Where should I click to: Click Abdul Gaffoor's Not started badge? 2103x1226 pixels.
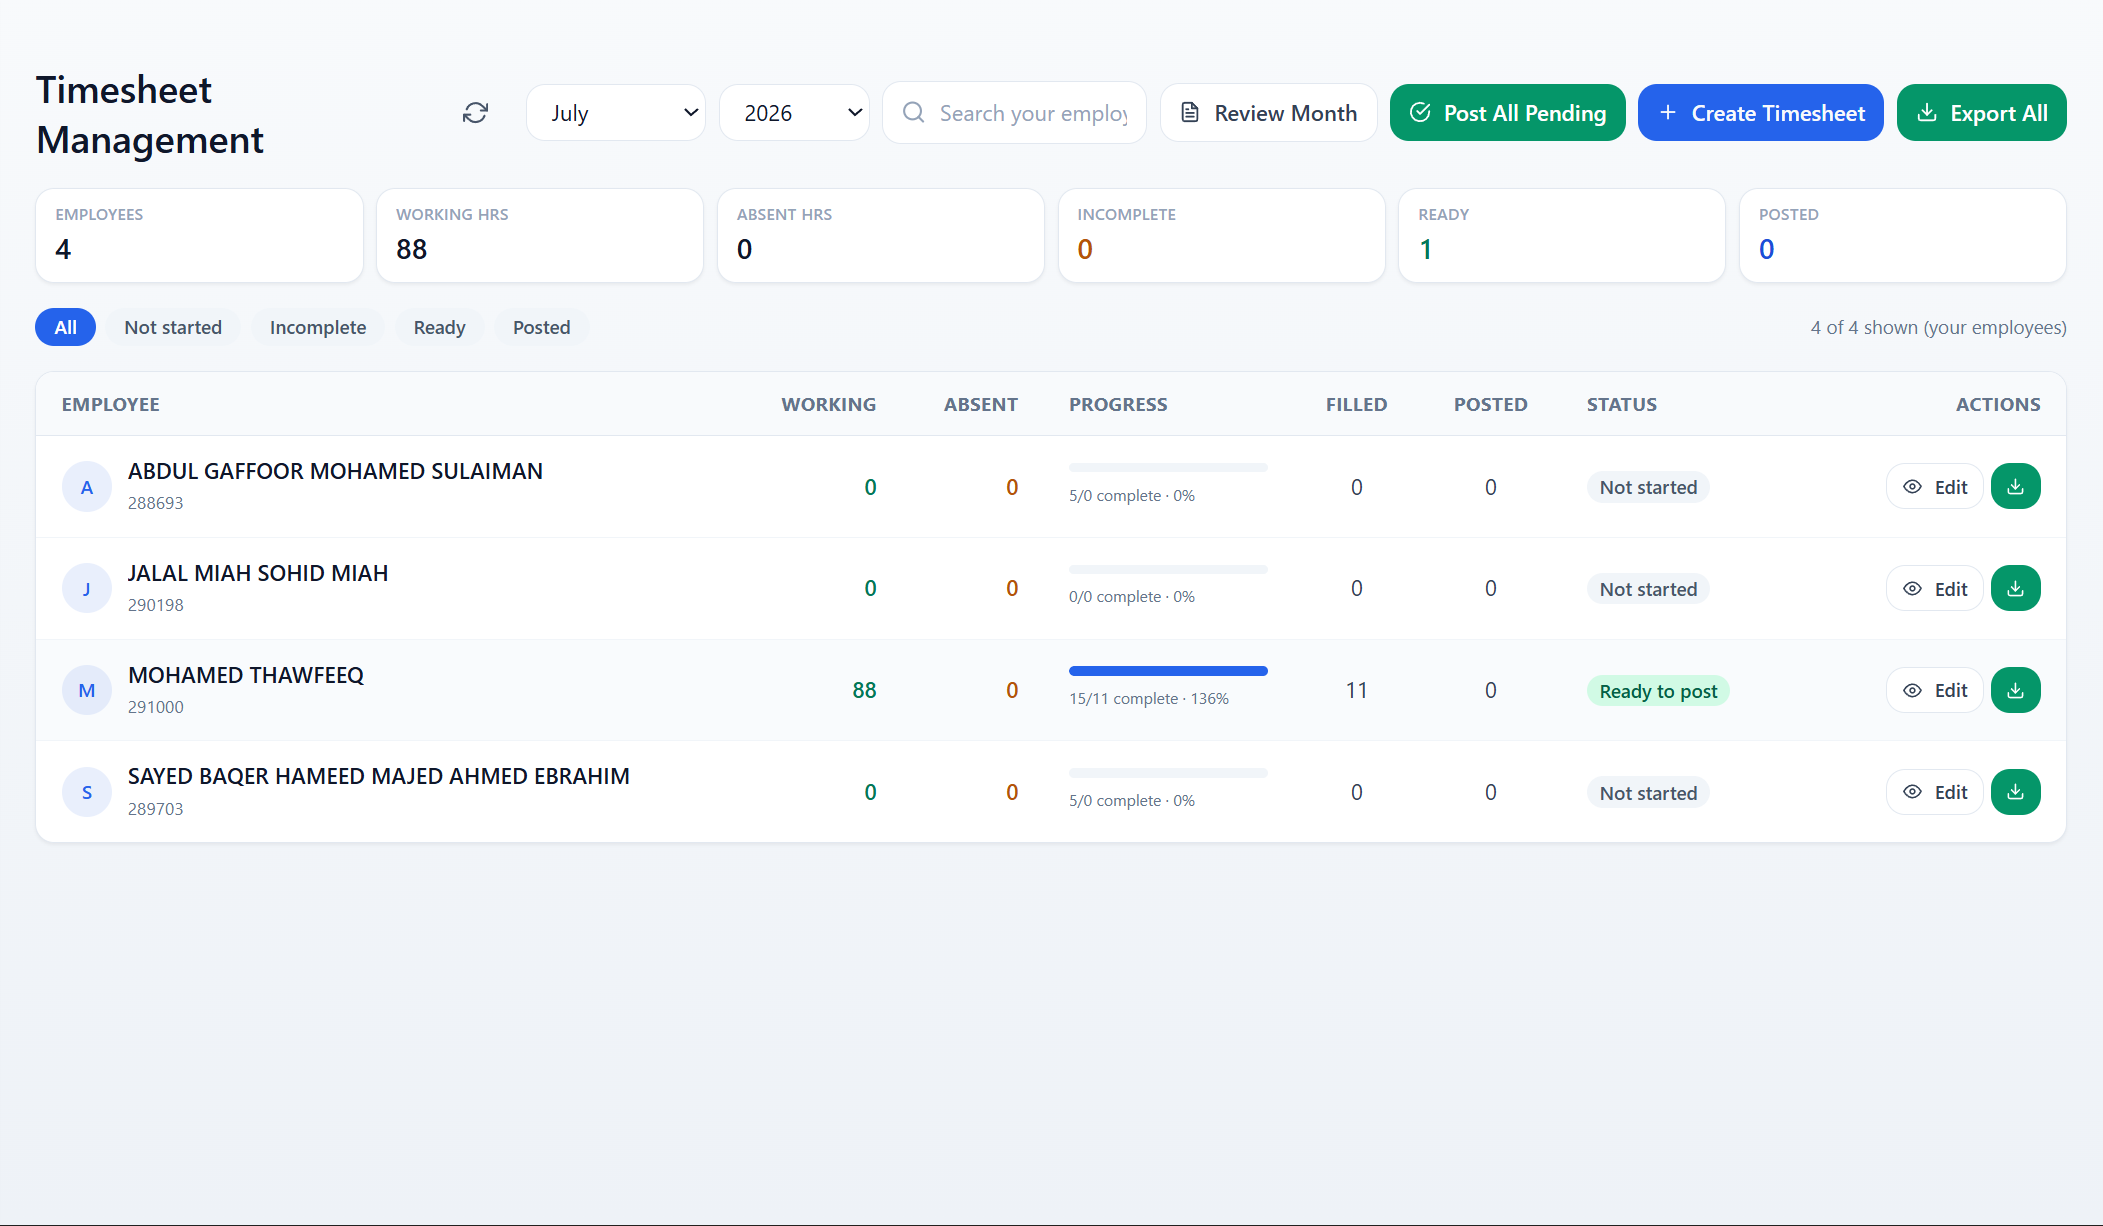coord(1648,487)
